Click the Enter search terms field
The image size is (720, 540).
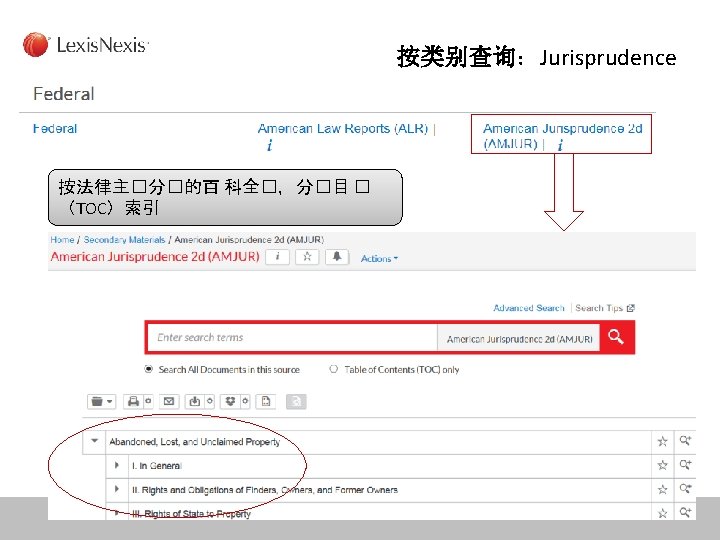click(292, 338)
